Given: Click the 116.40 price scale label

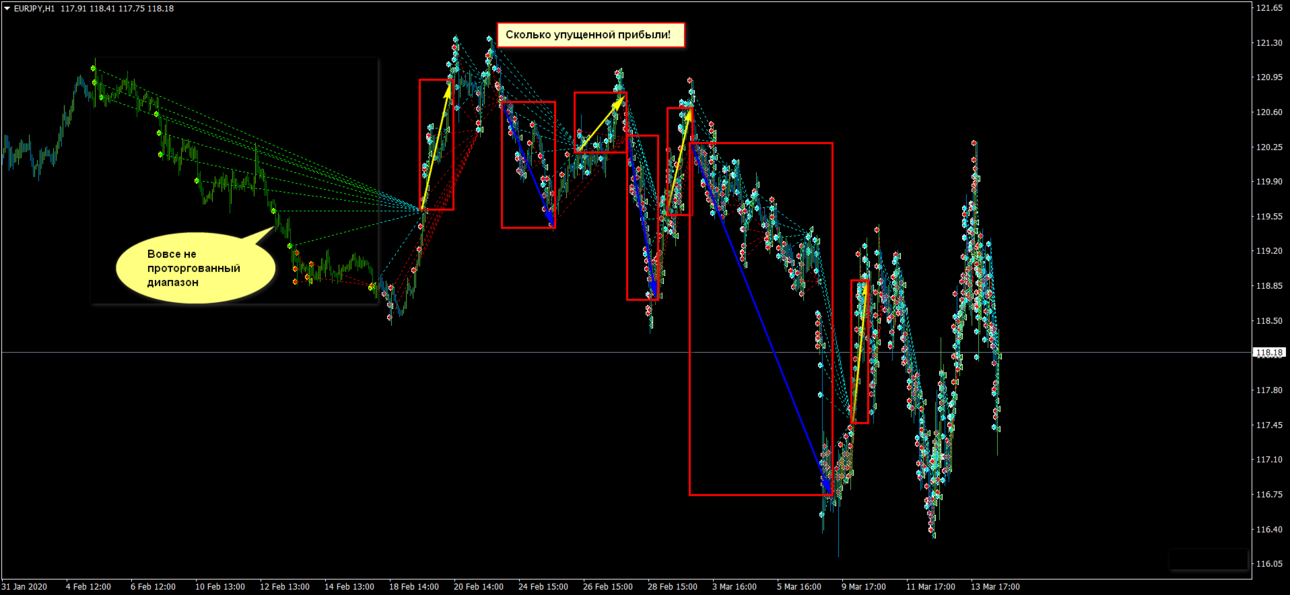Looking at the screenshot, I should pyautogui.click(x=1269, y=529).
